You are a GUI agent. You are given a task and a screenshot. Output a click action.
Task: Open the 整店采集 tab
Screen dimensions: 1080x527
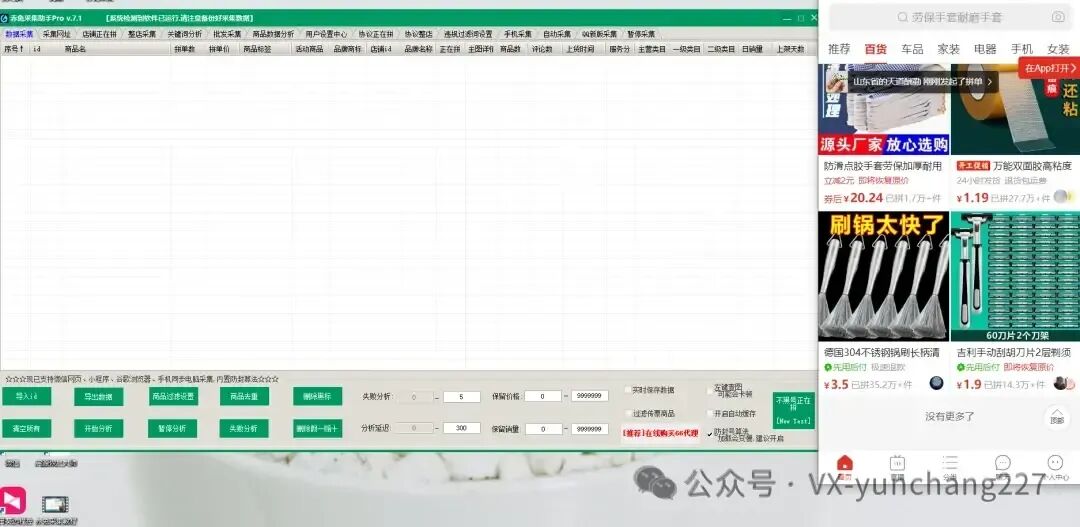[142, 34]
